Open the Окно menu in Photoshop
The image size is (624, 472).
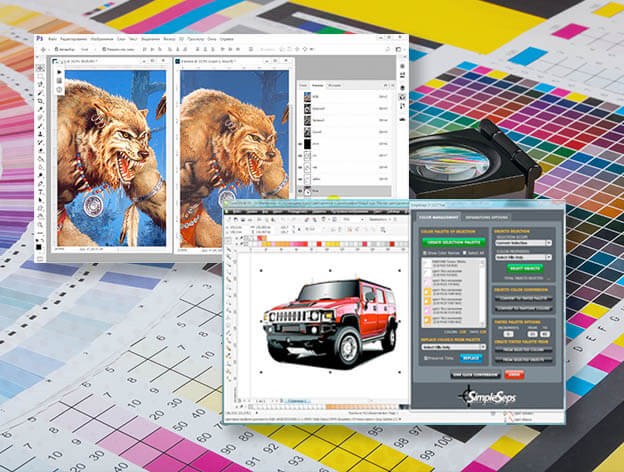212,39
